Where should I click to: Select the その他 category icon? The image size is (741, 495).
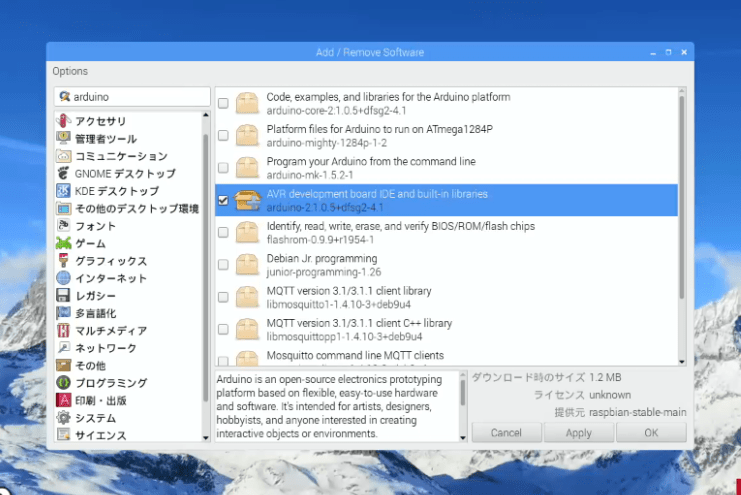[63, 365]
